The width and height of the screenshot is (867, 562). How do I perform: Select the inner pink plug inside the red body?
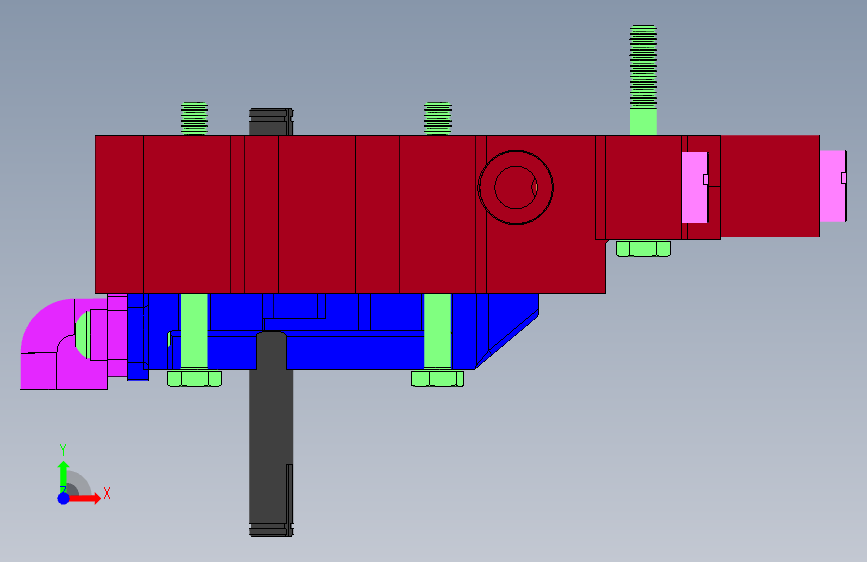pyautogui.click(x=695, y=188)
